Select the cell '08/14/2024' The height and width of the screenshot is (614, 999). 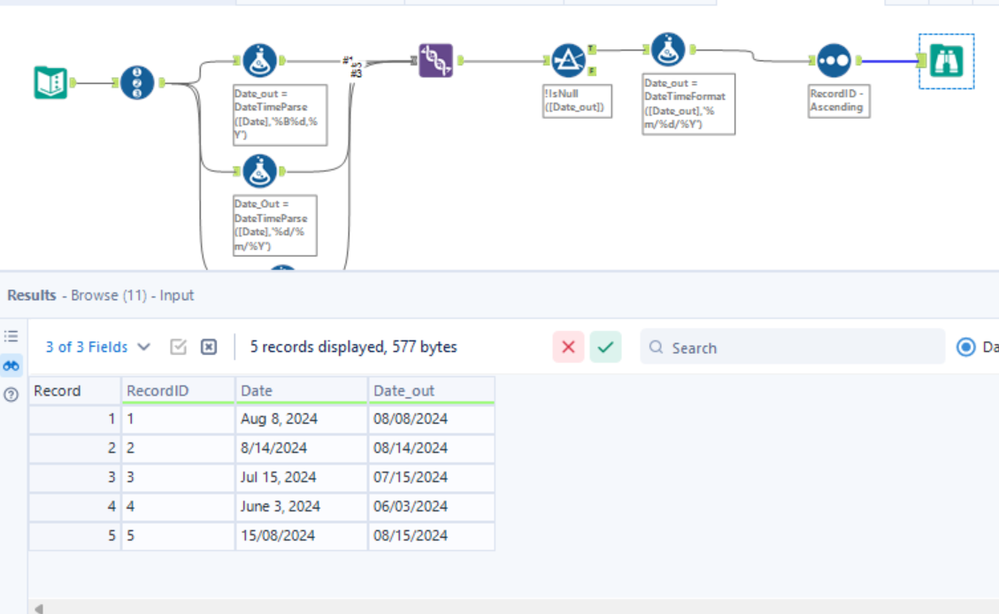click(x=431, y=448)
